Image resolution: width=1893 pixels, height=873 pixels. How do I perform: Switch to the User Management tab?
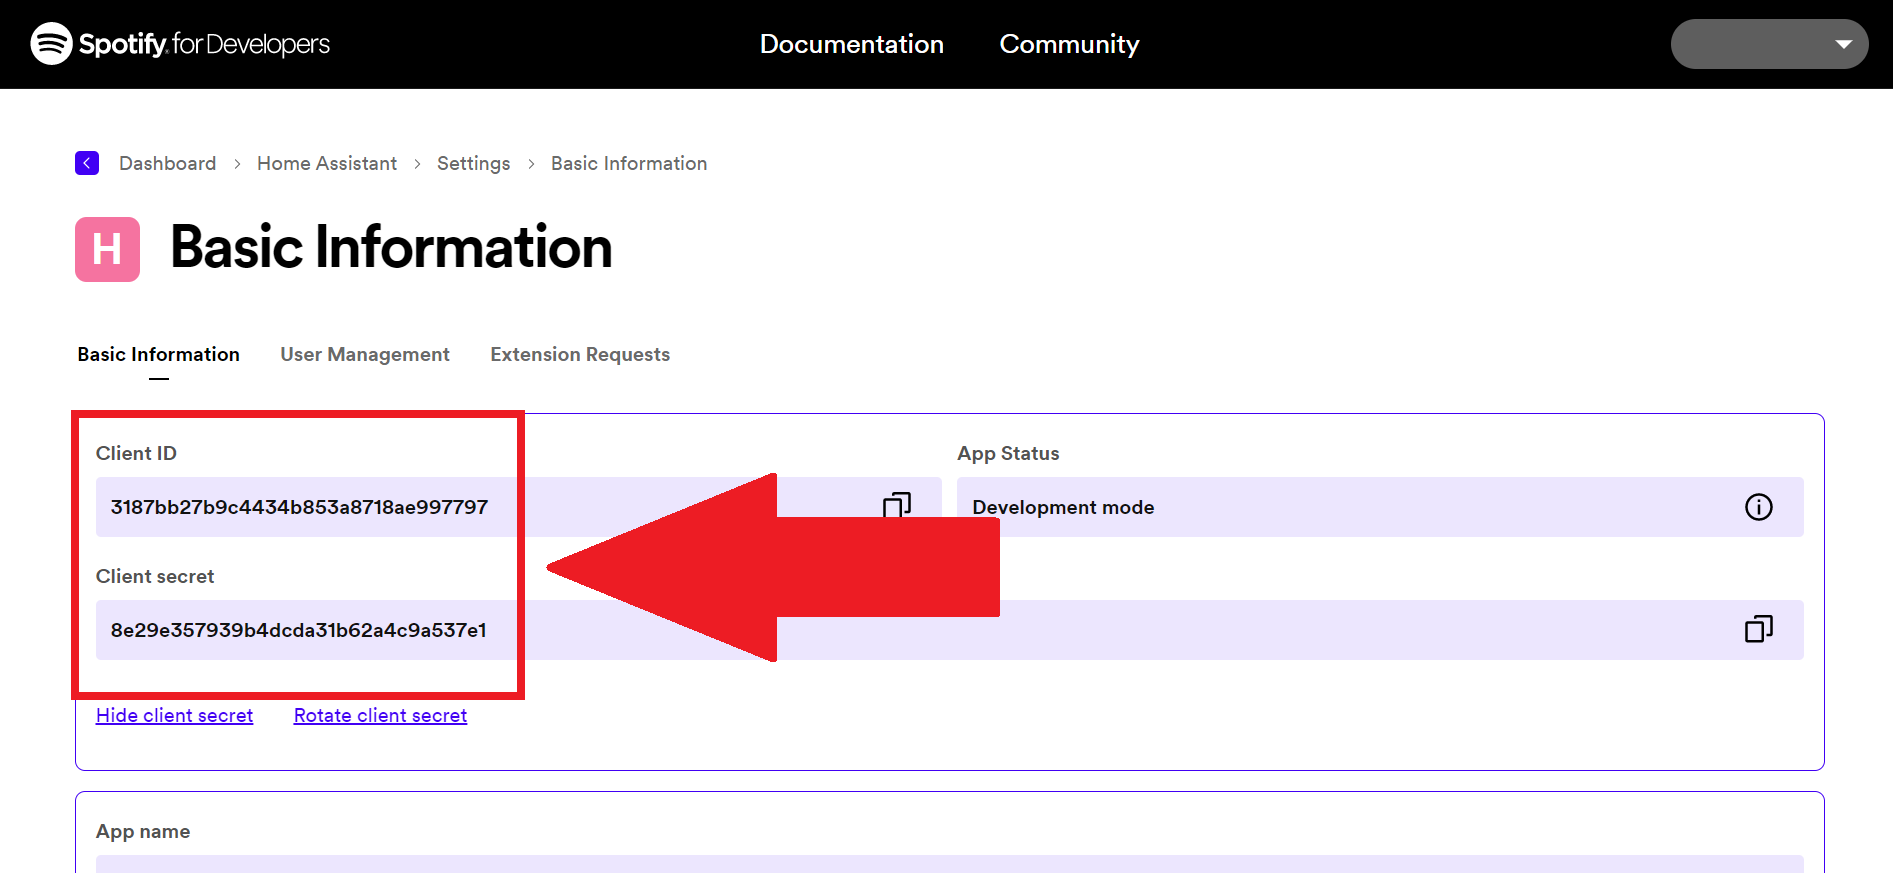point(365,354)
